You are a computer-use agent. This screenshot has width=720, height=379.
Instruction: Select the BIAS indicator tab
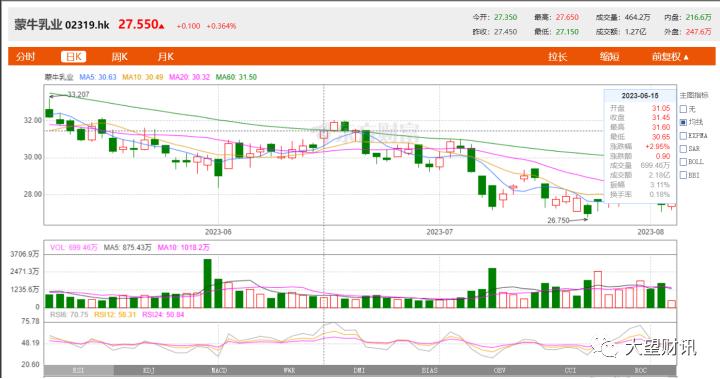[x=429, y=370]
